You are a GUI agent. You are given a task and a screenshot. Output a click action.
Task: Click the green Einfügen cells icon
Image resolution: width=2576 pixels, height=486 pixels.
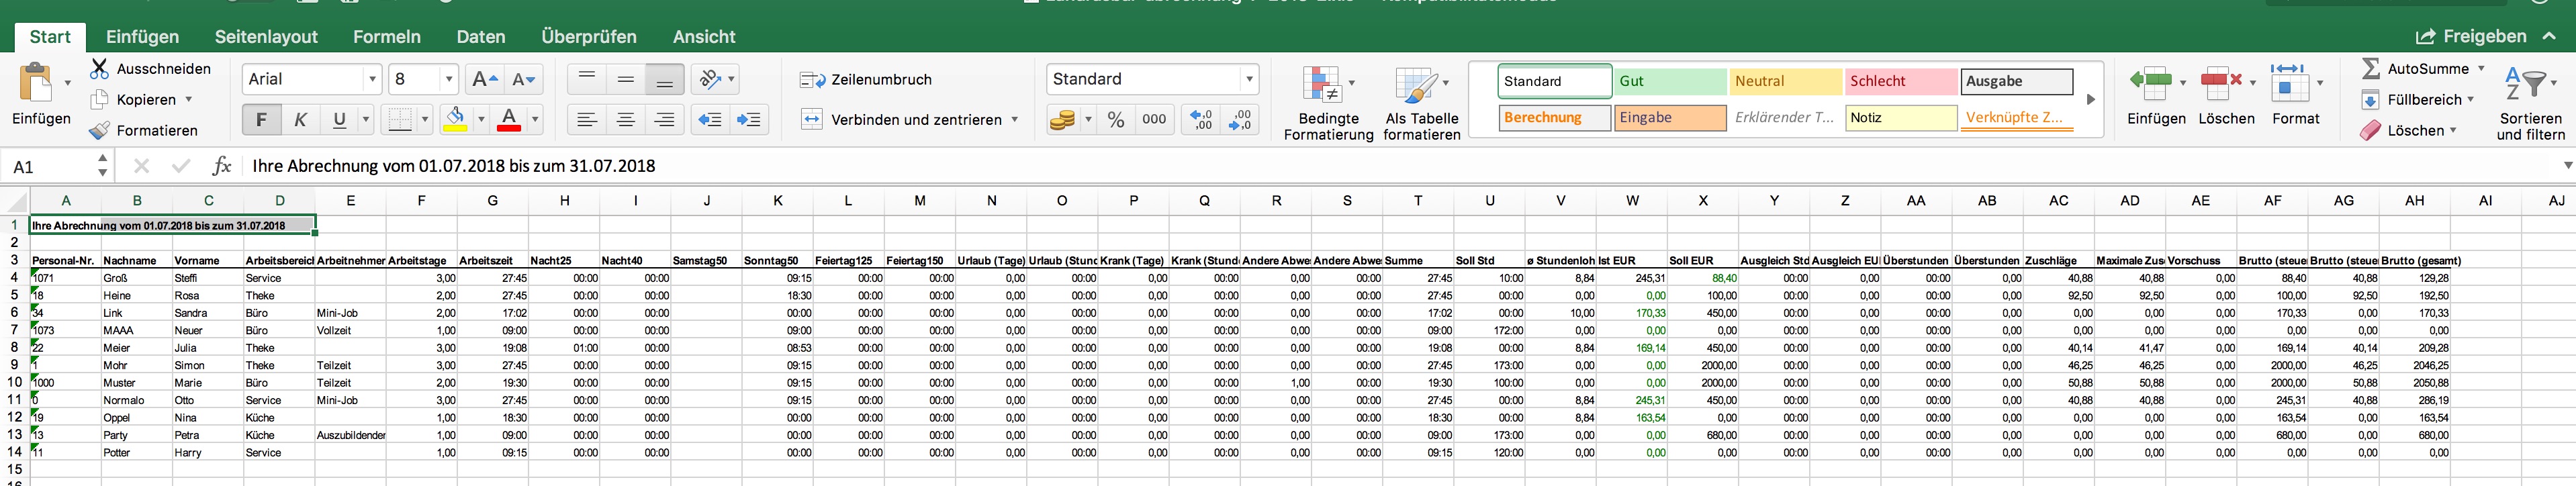pyautogui.click(x=2150, y=84)
